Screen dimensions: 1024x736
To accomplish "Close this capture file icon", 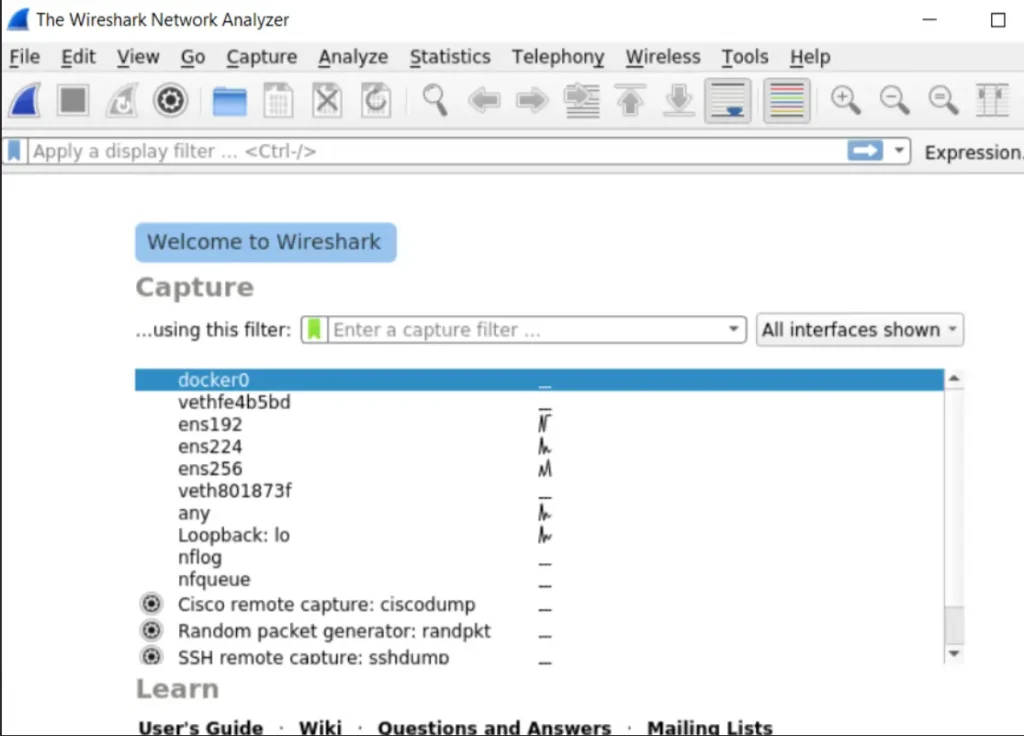I will coord(327,101).
